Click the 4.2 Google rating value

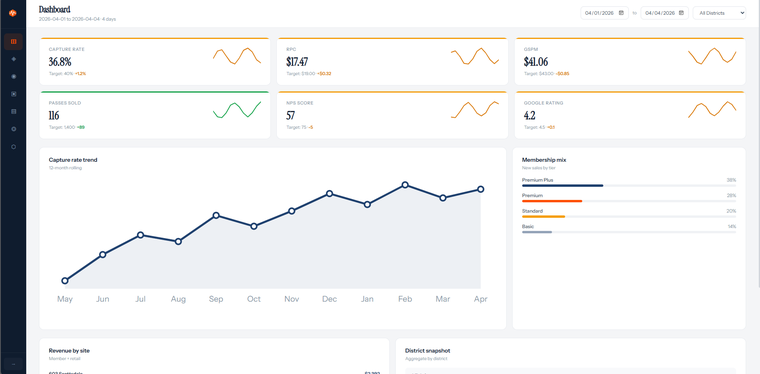(530, 116)
